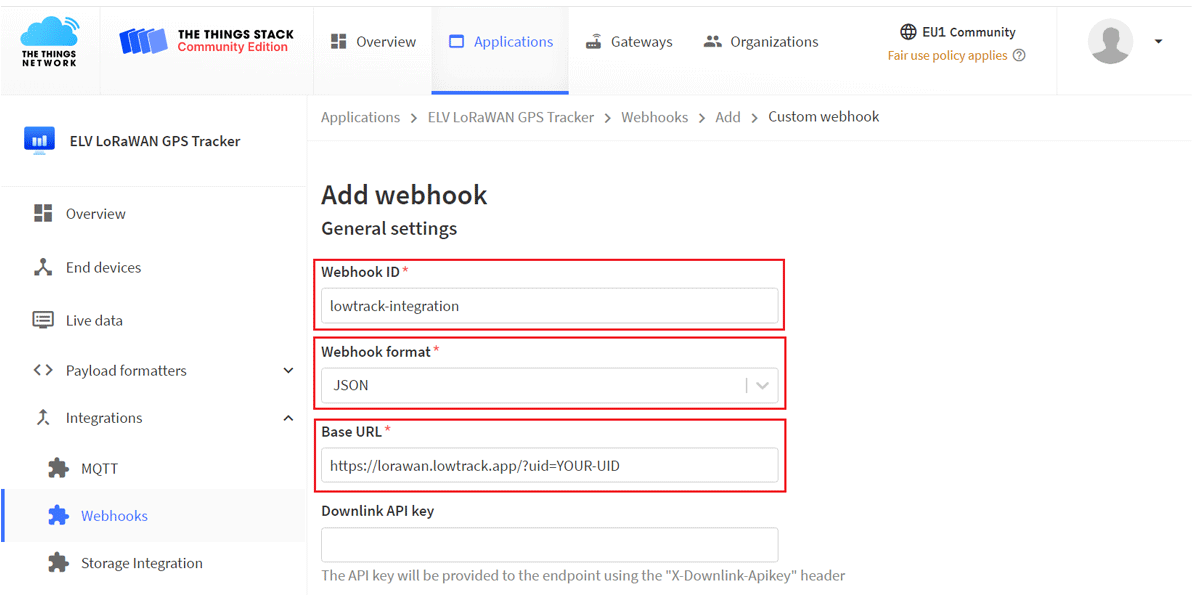1200x600 pixels.
Task: Click the Live data monitor icon
Action: click(x=43, y=320)
